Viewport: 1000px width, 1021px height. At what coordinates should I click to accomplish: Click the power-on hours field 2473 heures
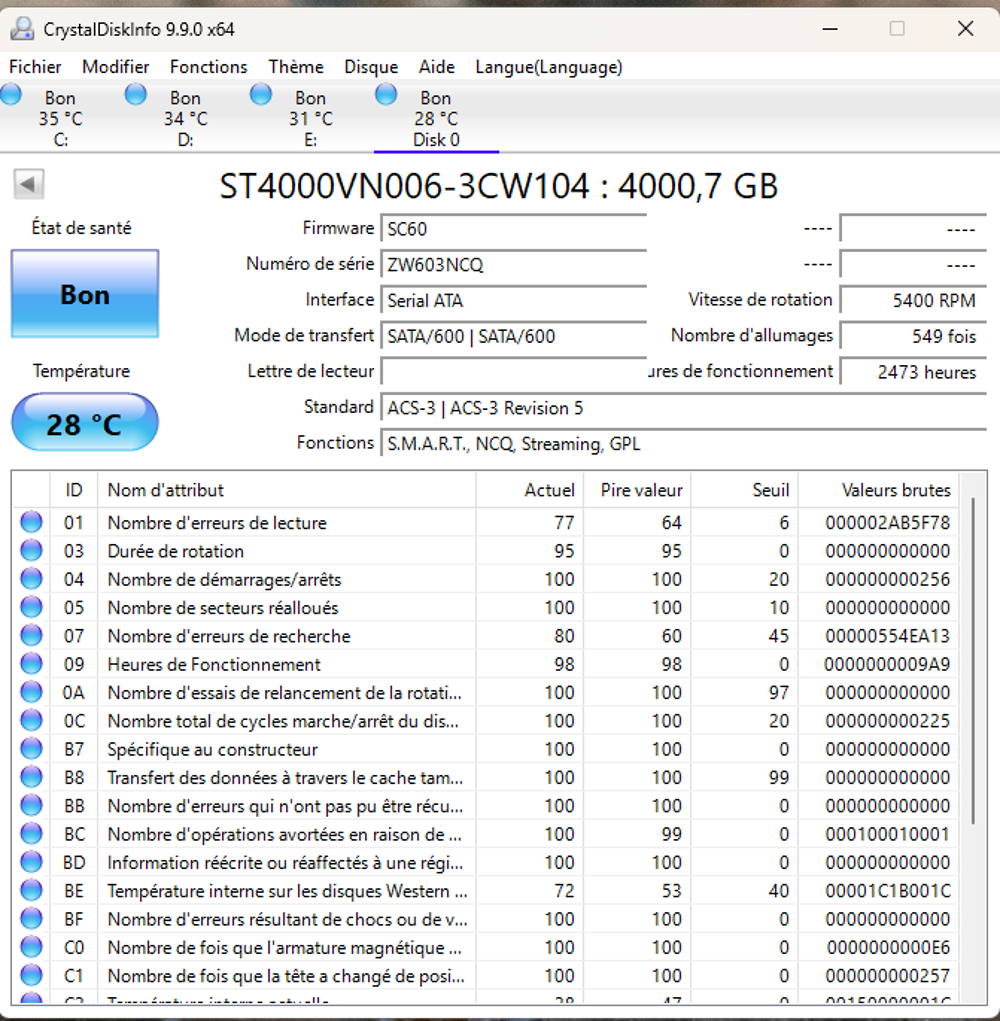pyautogui.click(x=913, y=372)
